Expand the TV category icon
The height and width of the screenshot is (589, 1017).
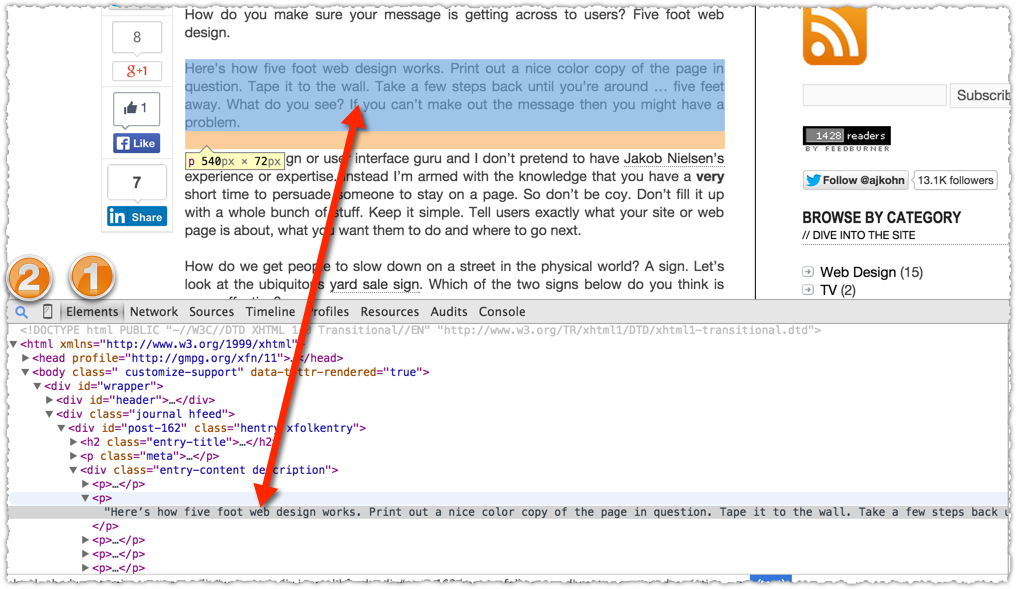click(x=808, y=290)
